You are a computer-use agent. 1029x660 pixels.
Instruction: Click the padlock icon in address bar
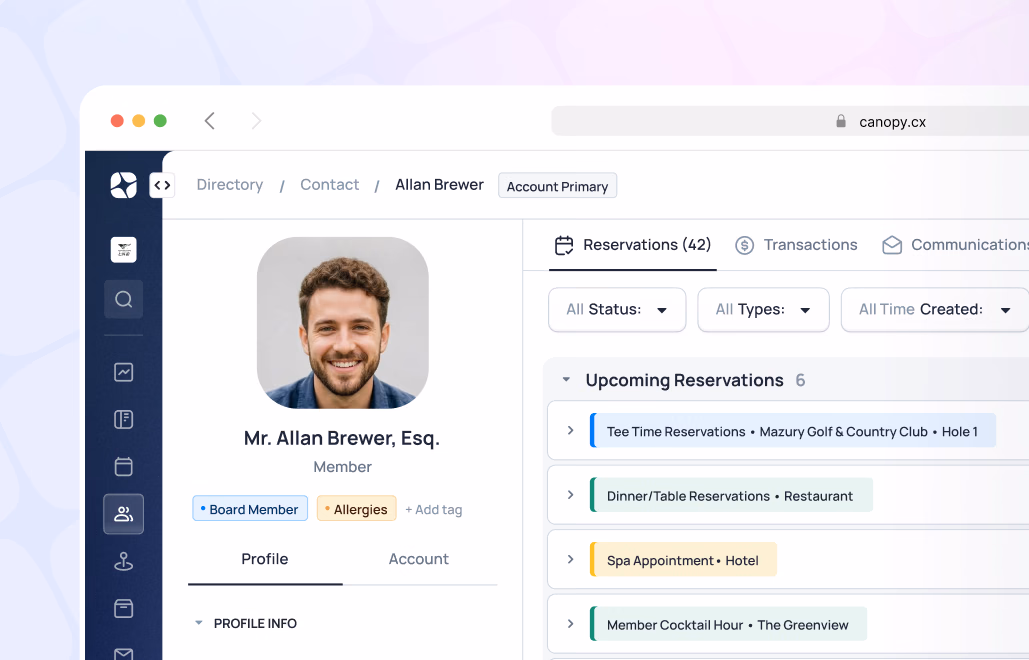(841, 121)
